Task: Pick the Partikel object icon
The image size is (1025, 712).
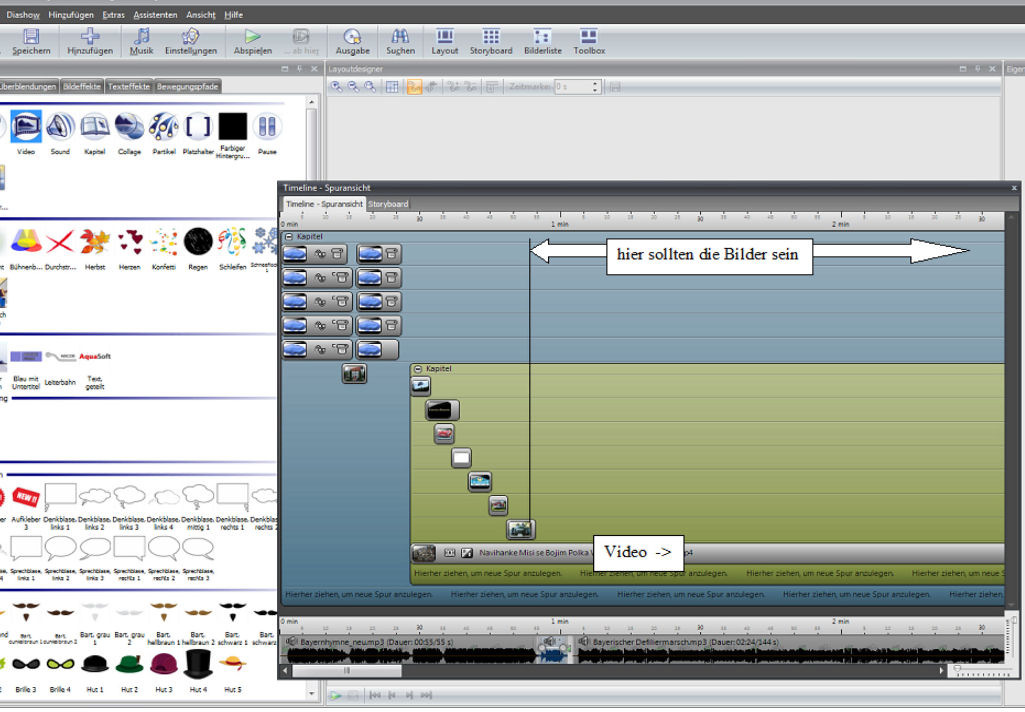Action: tap(164, 131)
